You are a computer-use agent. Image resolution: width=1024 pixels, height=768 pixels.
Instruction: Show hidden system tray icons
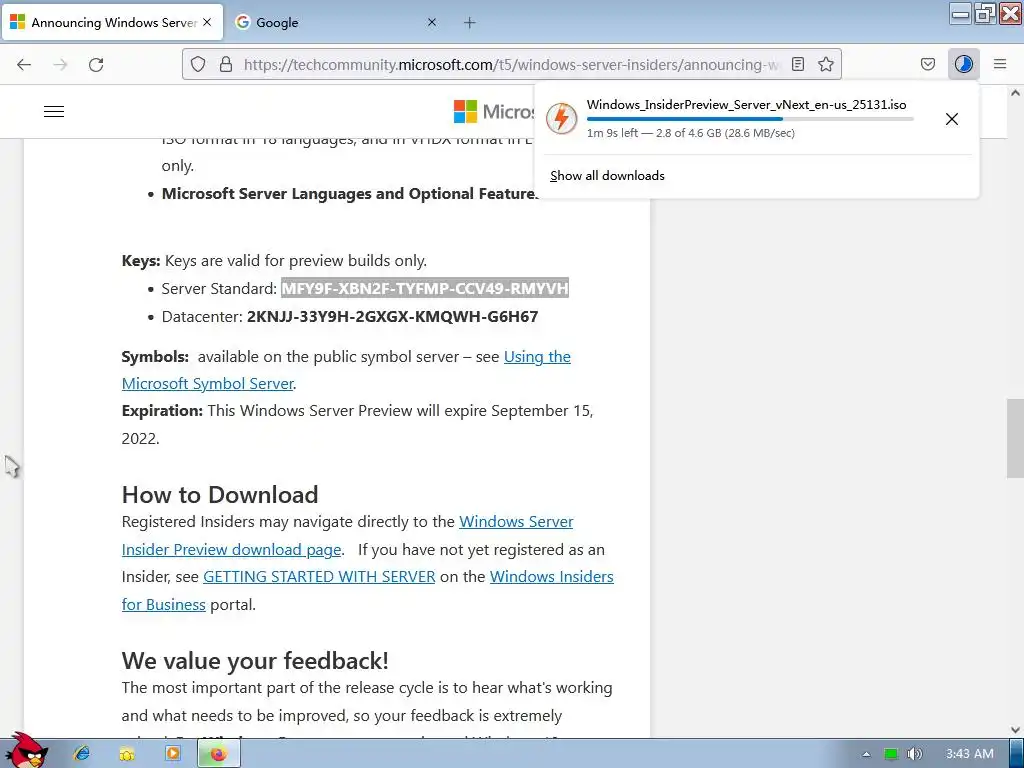coord(866,754)
